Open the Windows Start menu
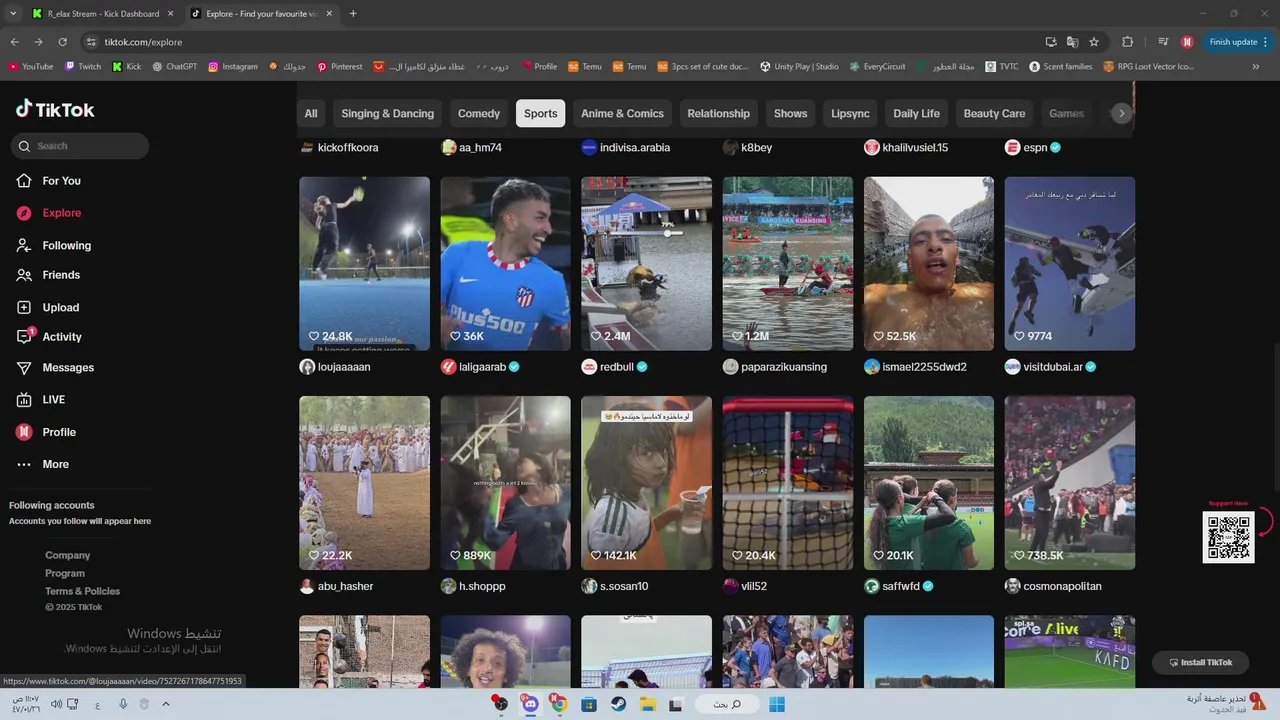1280x720 pixels. click(777, 704)
